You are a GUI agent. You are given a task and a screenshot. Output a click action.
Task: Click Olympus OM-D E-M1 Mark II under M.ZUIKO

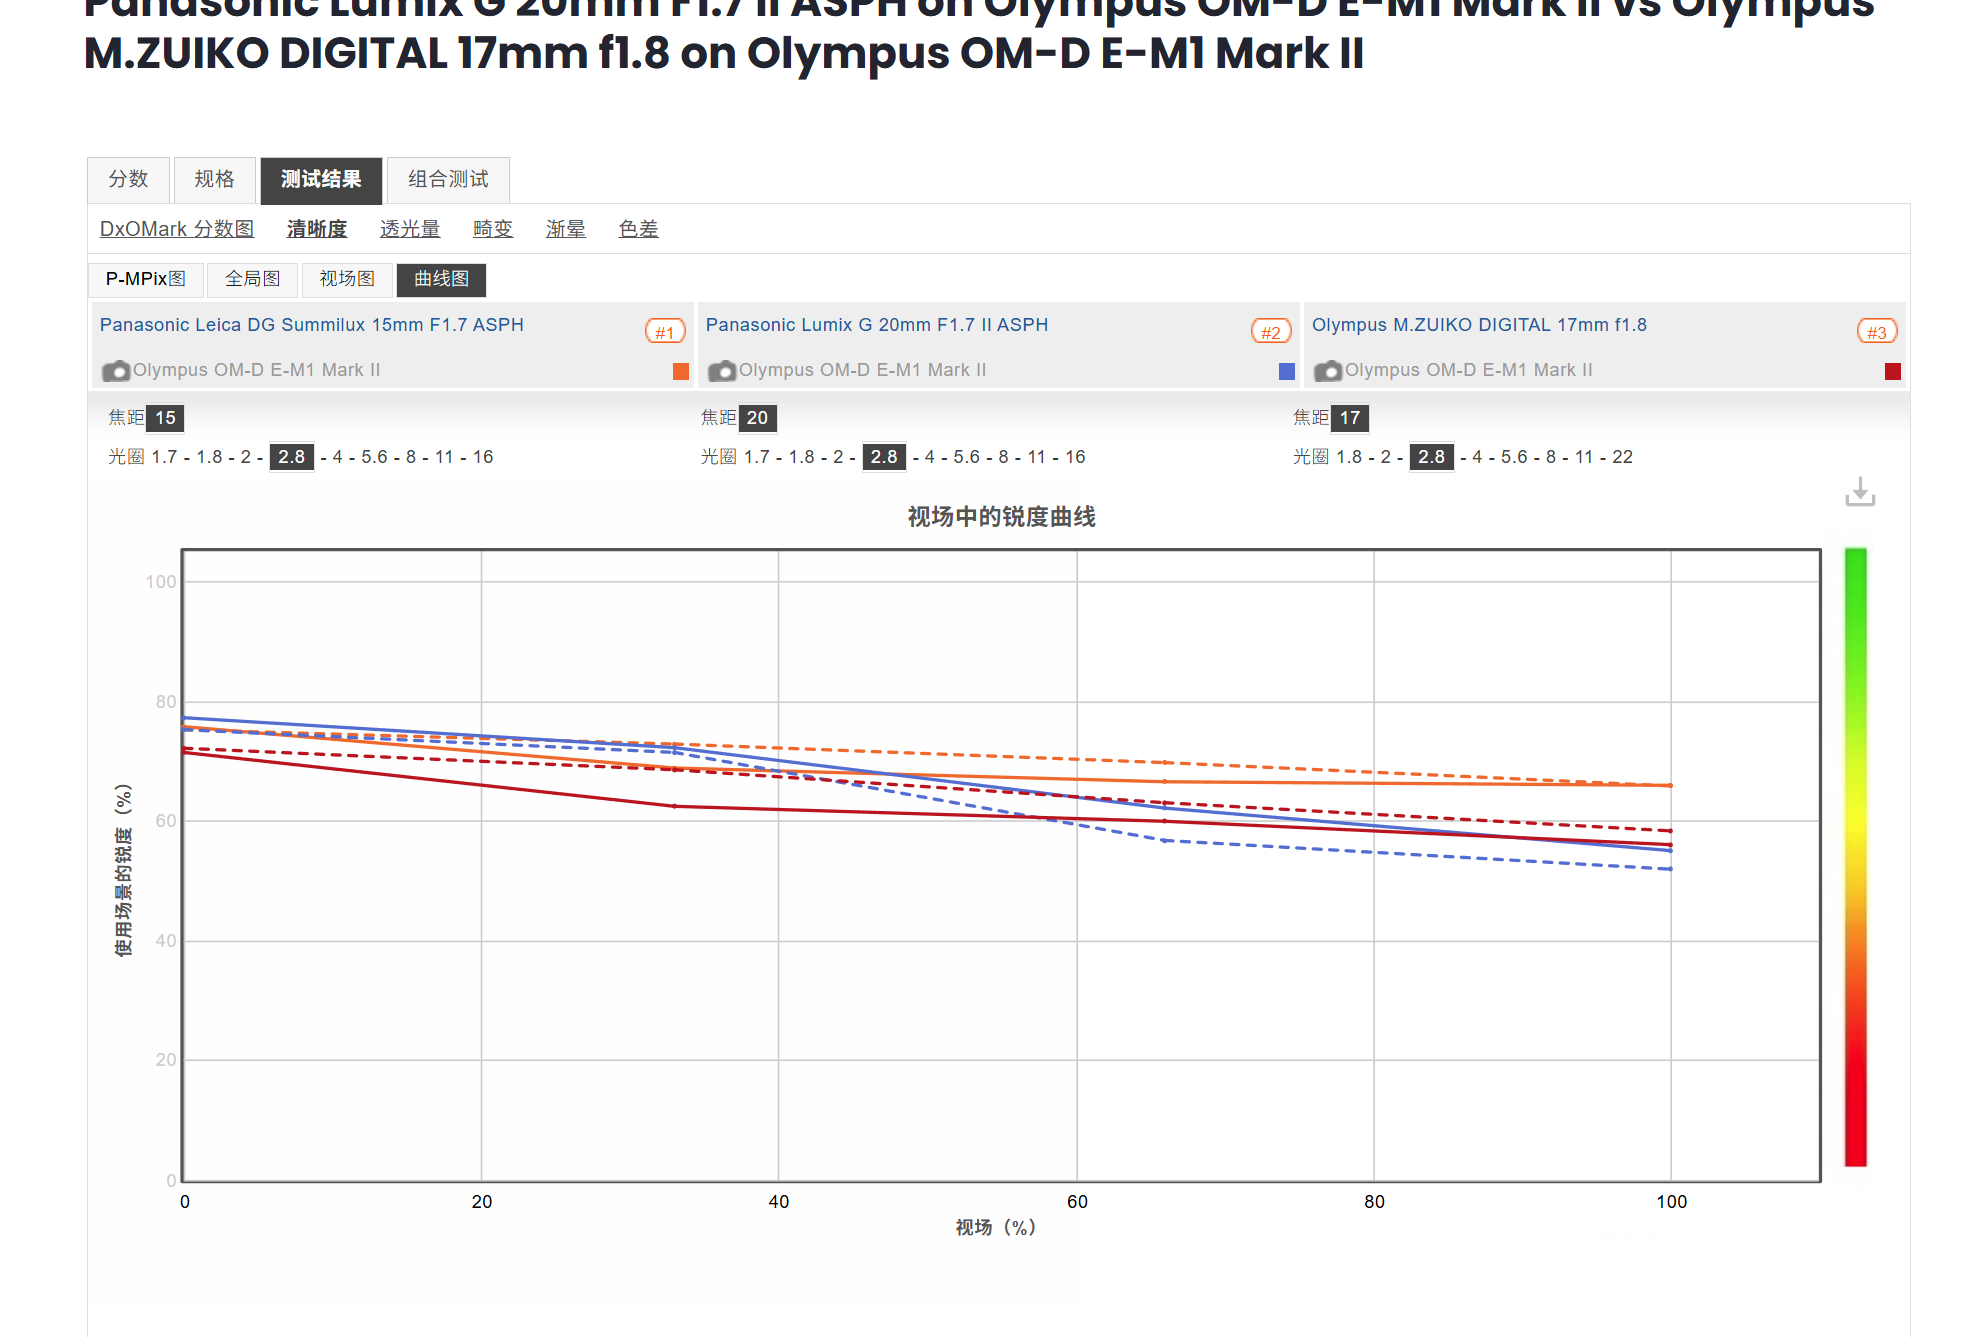(x=1469, y=370)
